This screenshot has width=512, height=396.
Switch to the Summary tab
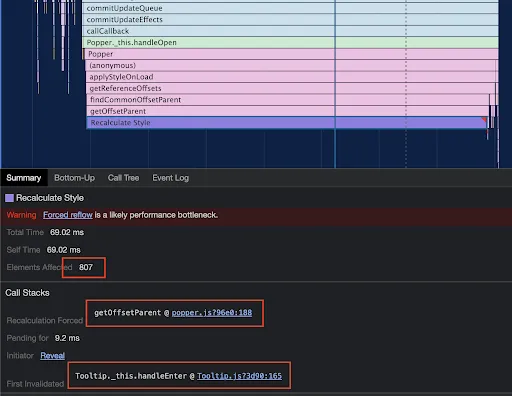point(24,178)
